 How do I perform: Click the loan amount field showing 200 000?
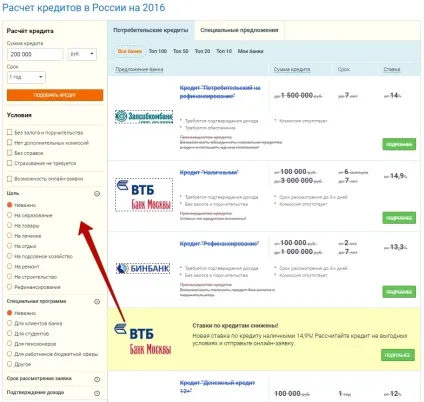35,54
